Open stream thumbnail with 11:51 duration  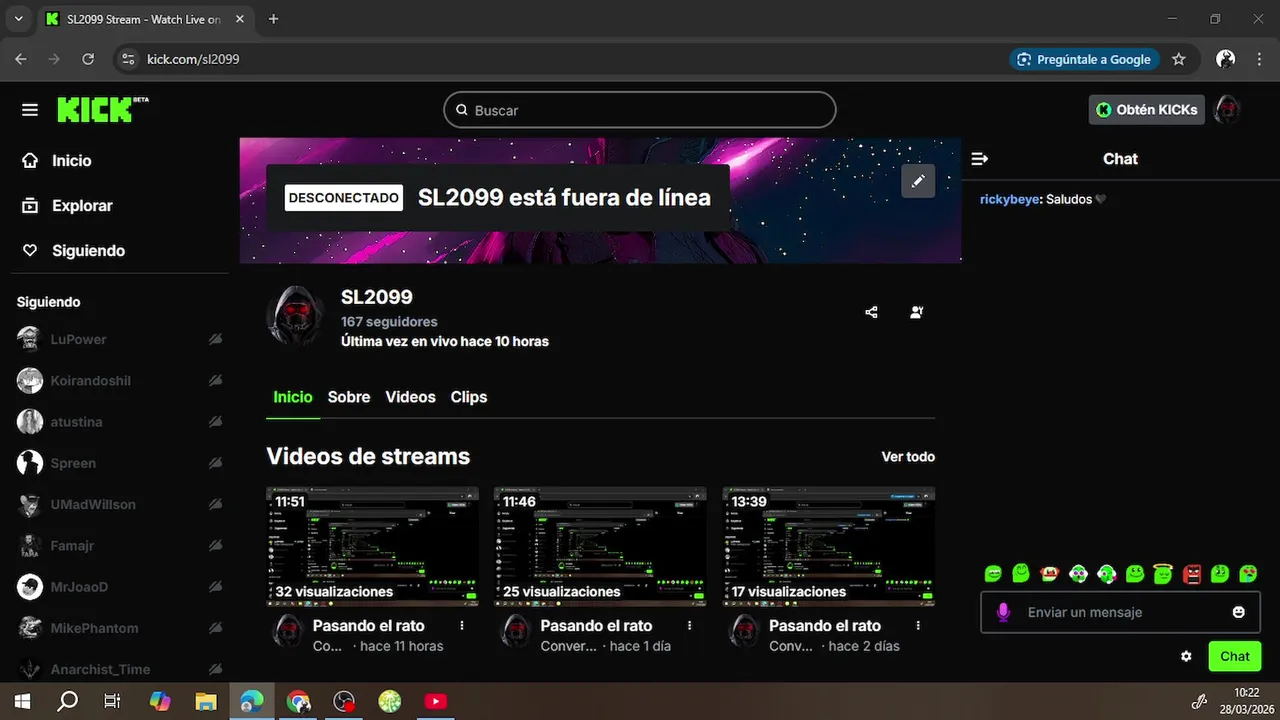pyautogui.click(x=372, y=546)
